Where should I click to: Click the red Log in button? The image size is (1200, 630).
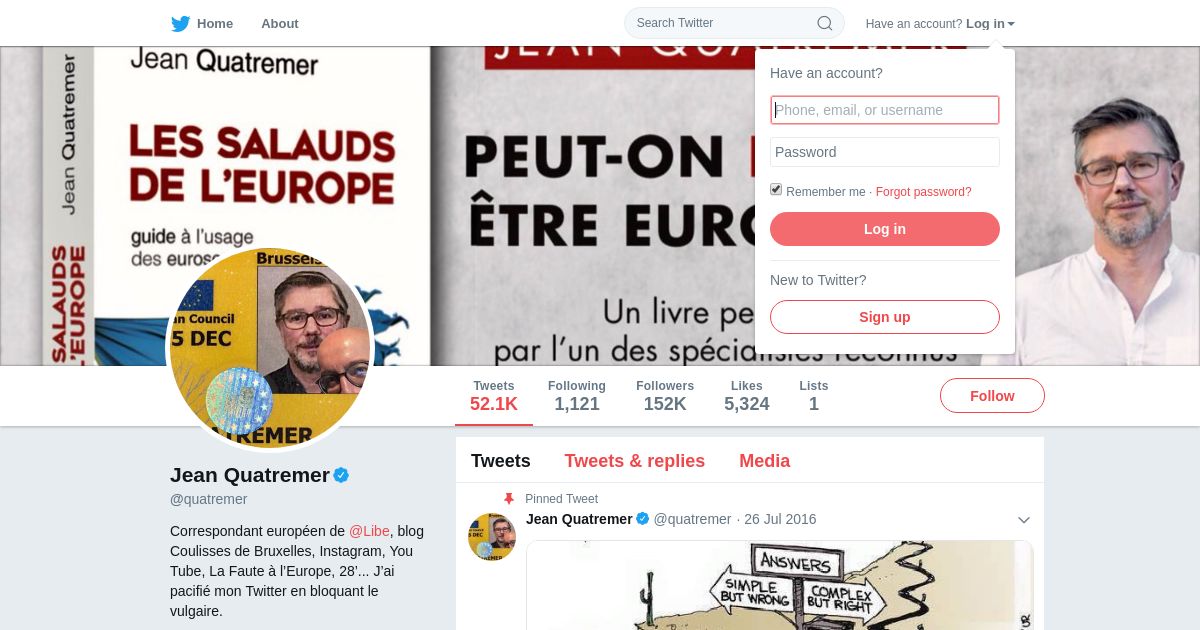tap(885, 229)
